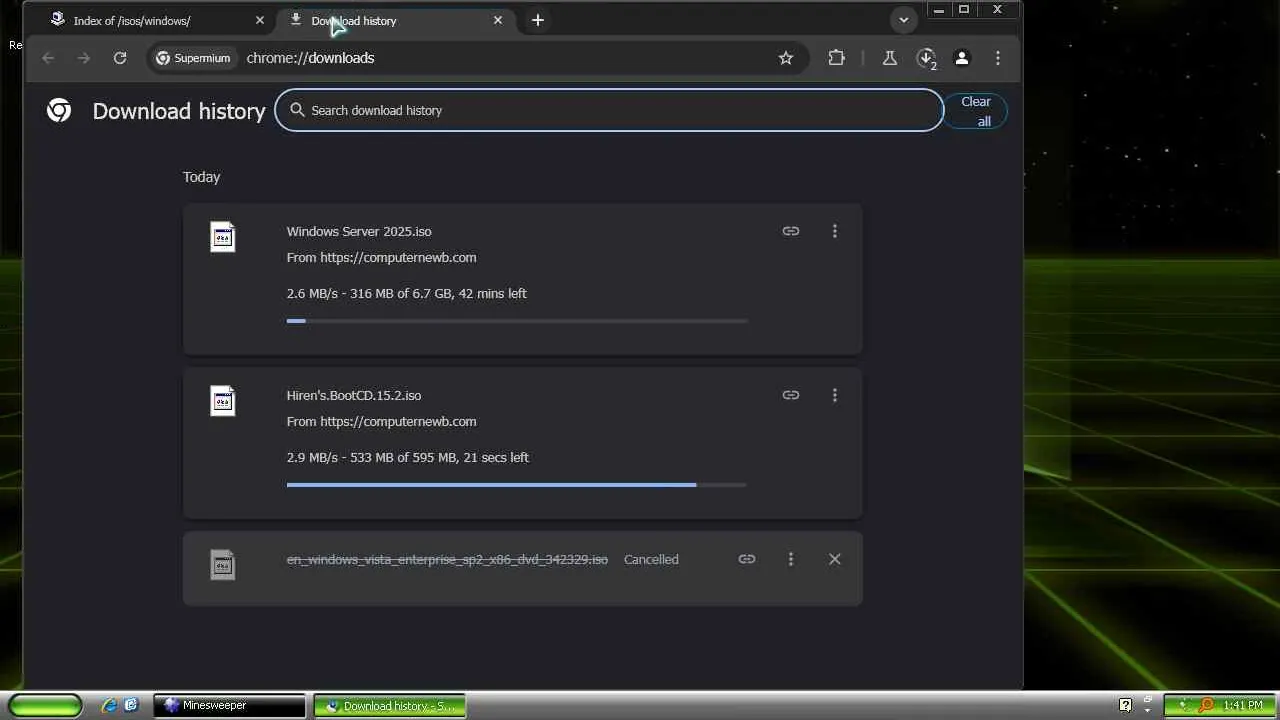Image resolution: width=1280 pixels, height=720 pixels.
Task: Open the Extensions puzzle-piece menu
Action: [x=837, y=58]
